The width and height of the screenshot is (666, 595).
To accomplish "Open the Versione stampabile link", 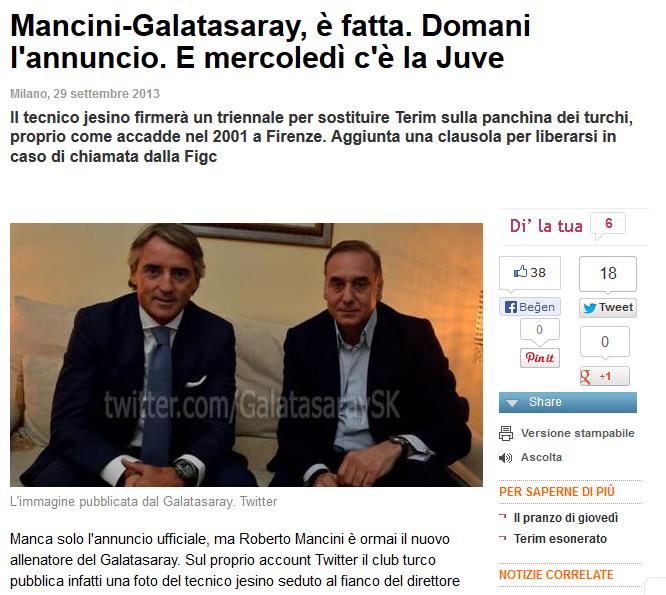I will (x=578, y=433).
